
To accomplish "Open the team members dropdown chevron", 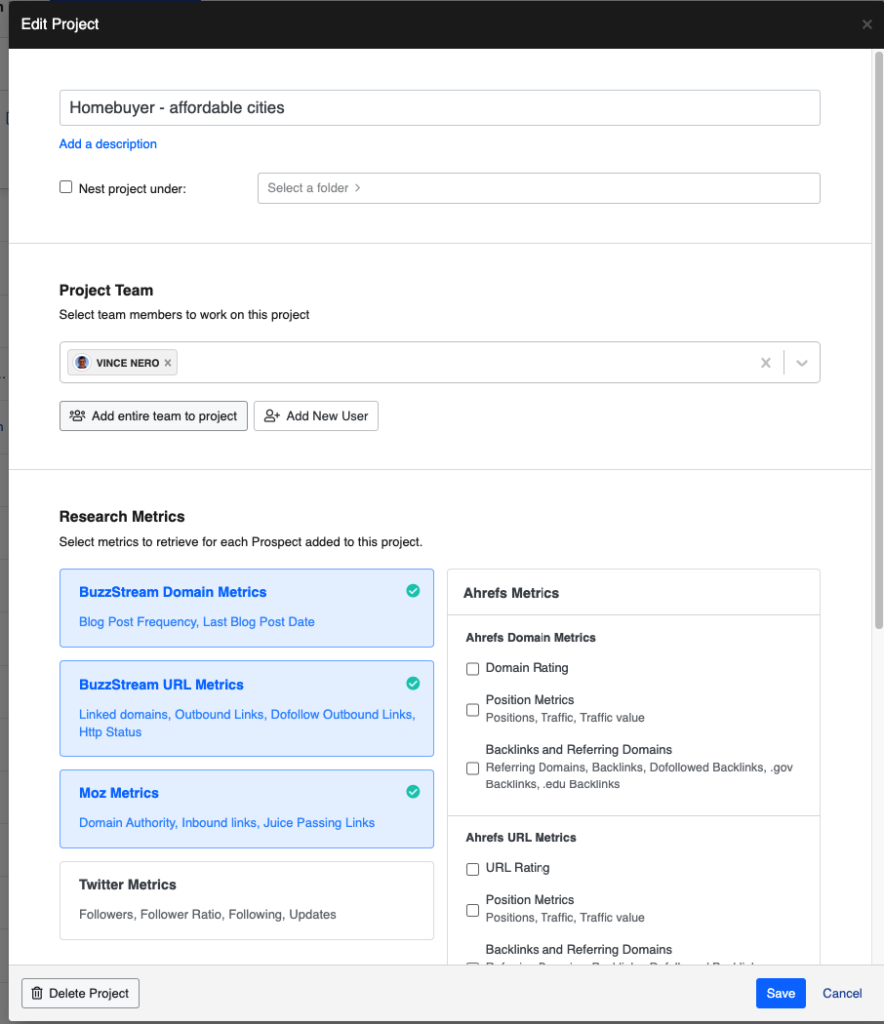I will [801, 364].
